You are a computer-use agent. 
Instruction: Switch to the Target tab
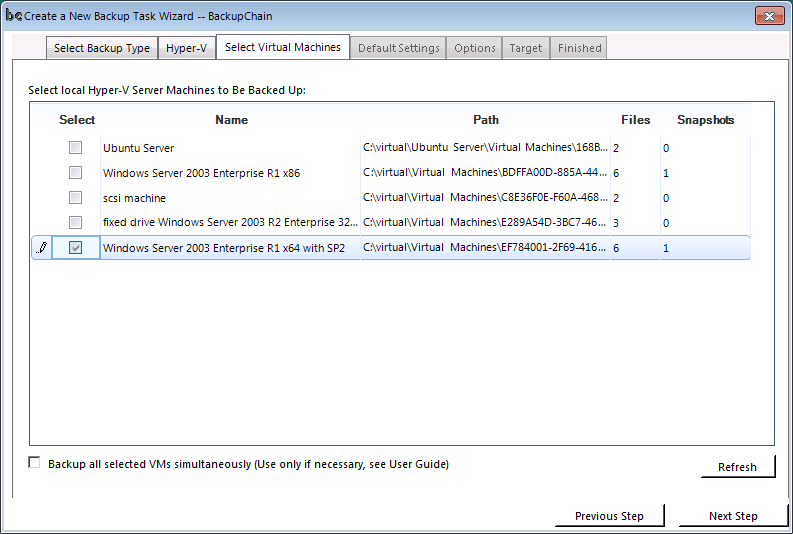point(525,48)
